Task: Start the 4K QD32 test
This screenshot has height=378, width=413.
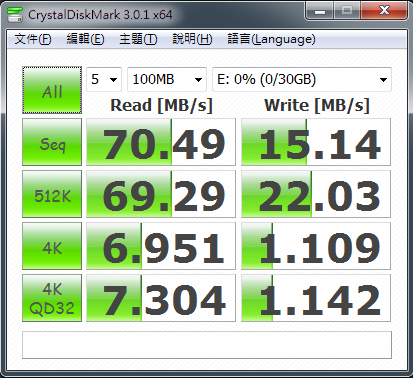Action: point(52,298)
